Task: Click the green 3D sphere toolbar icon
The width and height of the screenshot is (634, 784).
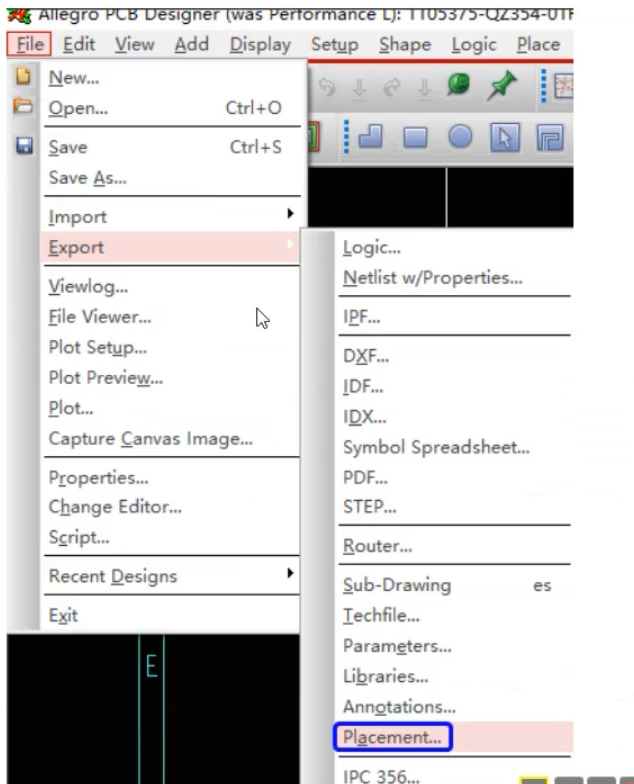Action: pos(458,84)
